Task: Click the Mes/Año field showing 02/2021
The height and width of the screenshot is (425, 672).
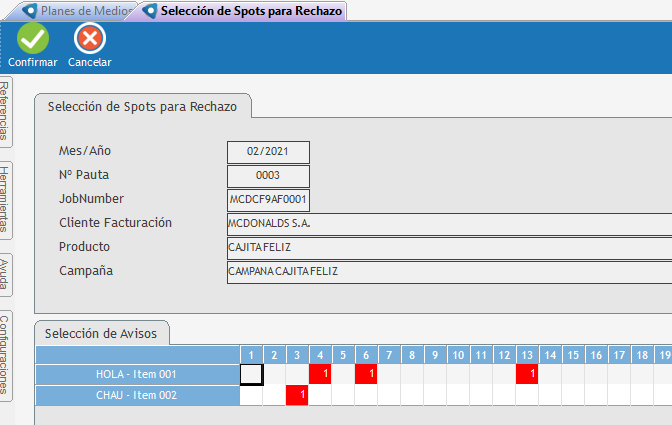Action: pos(268,152)
